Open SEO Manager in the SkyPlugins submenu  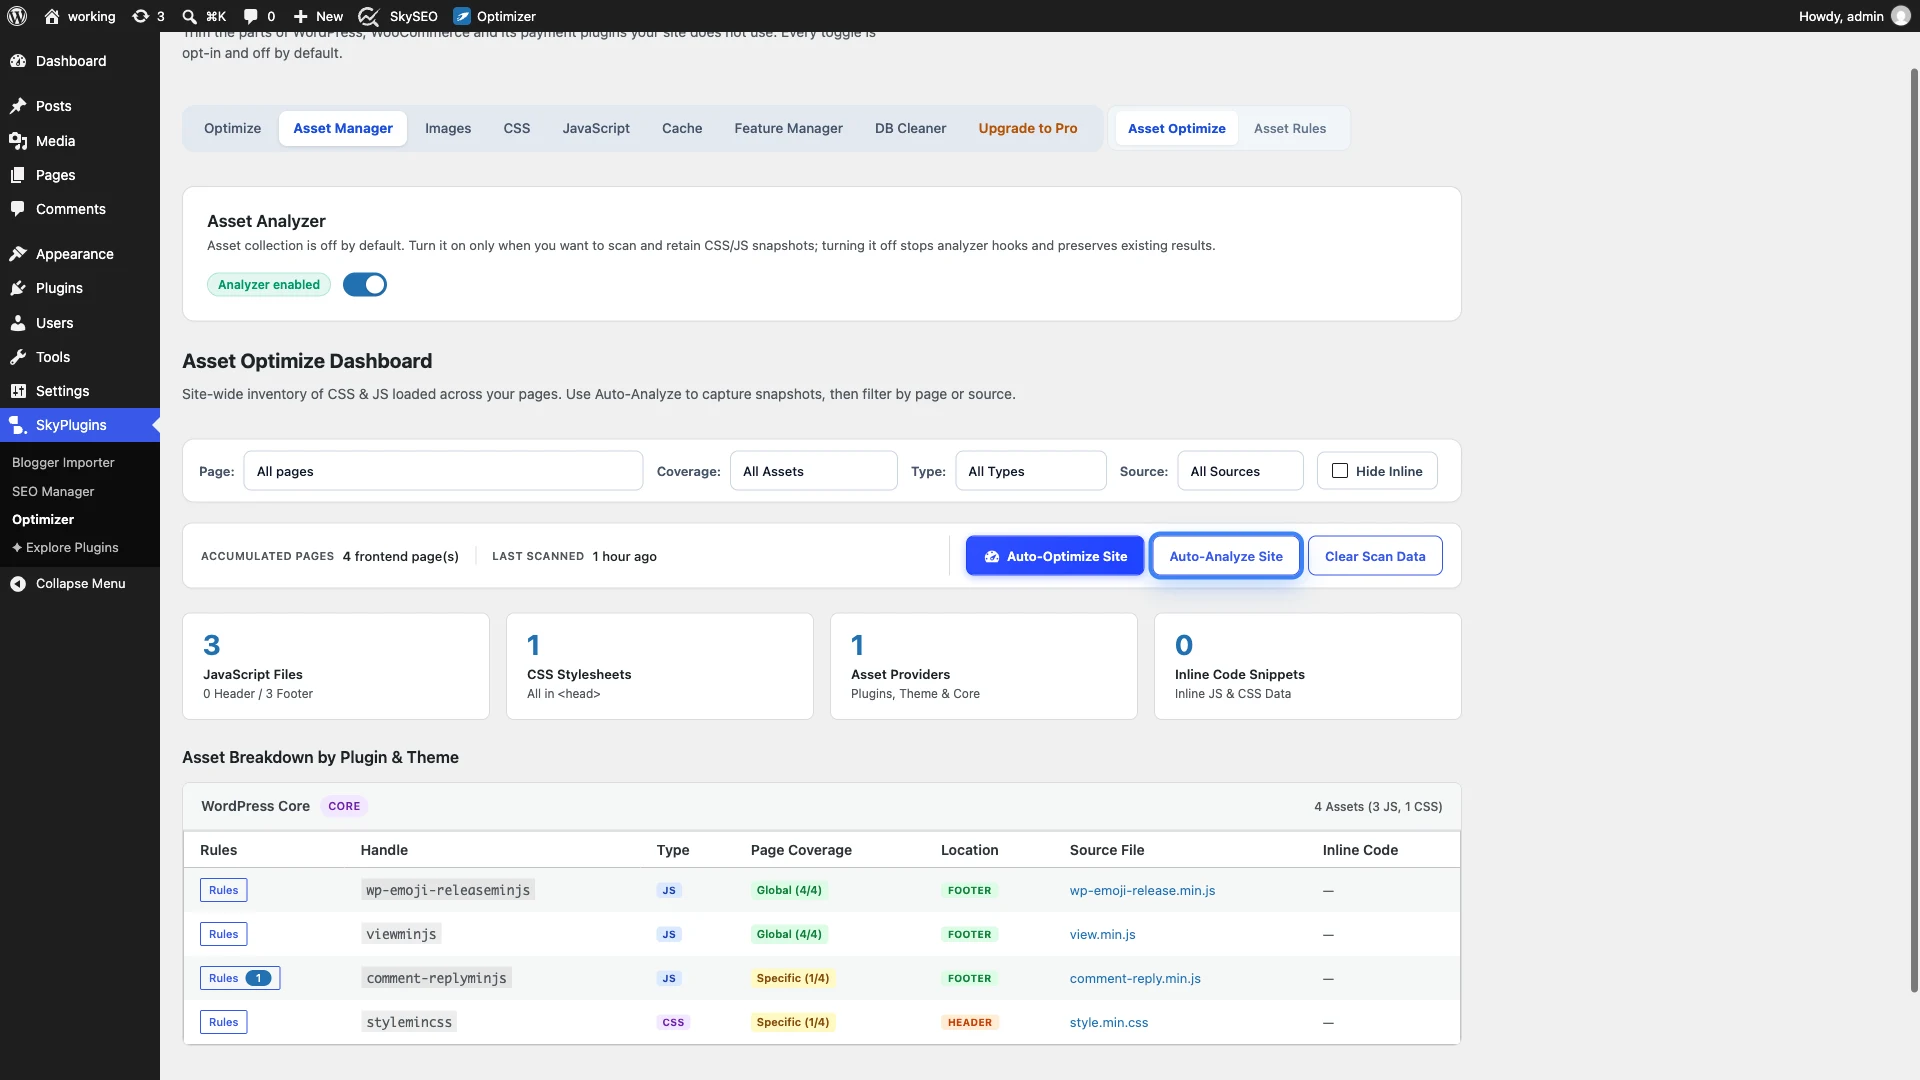(x=53, y=491)
